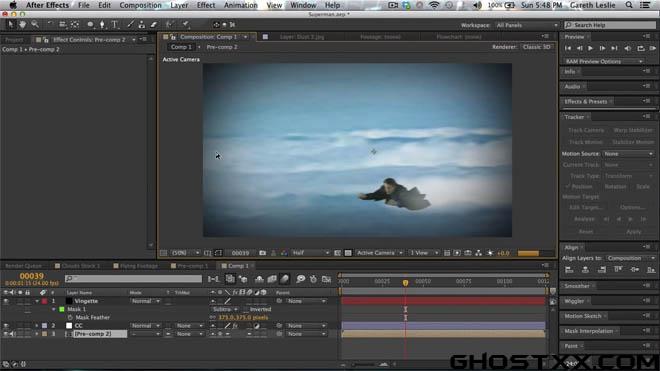Viewport: 660px width, 371px height.
Task: Select the Rotation tool in toolbar
Action: [50, 24]
